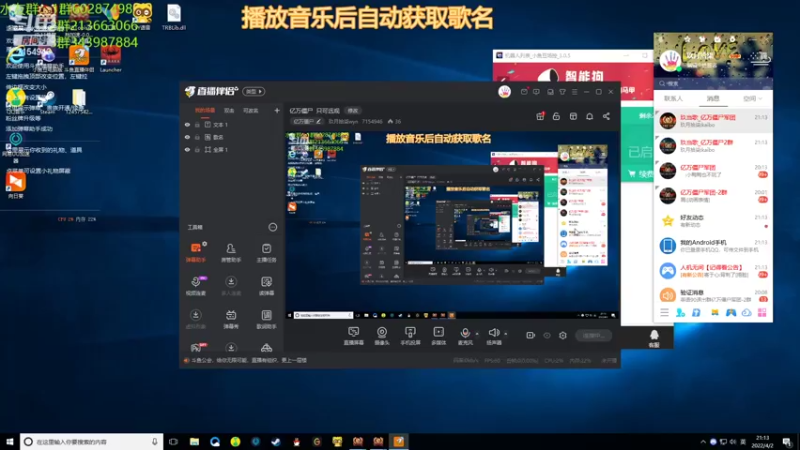Image resolution: width=800 pixels, height=450 pixels.
Task: Click the record video camera icon
Action: point(531,335)
